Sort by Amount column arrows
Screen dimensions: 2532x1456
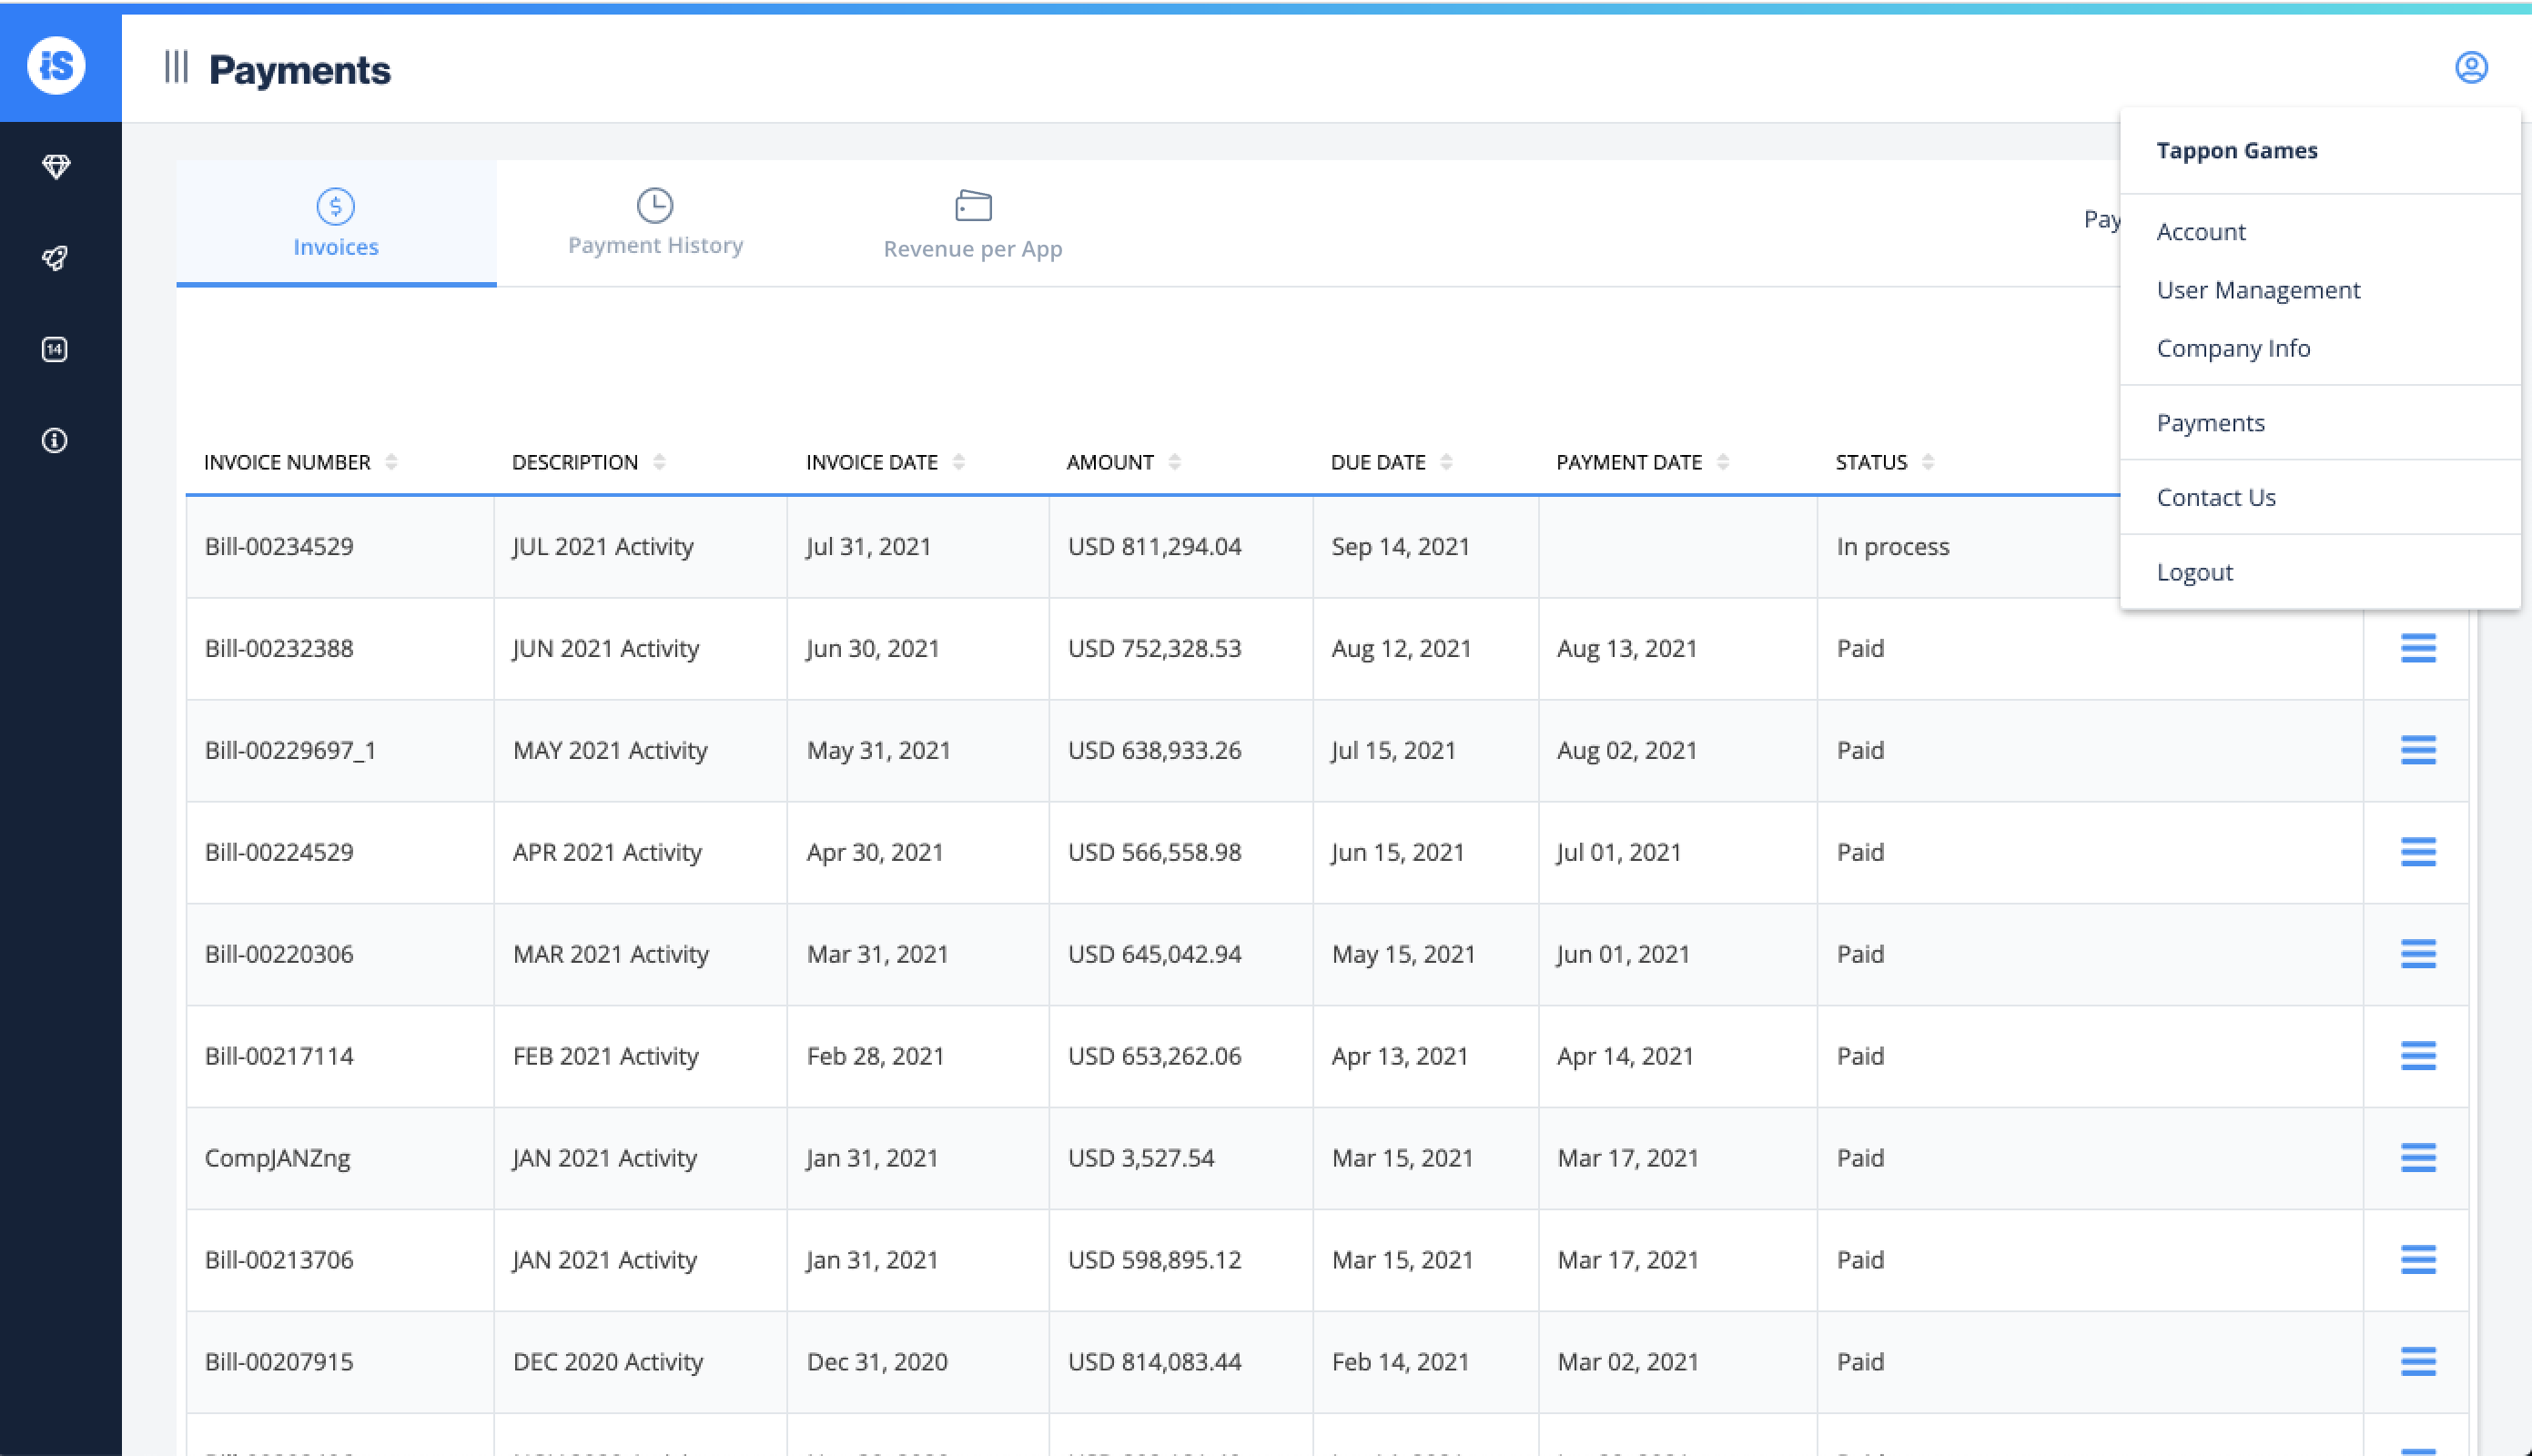point(1174,462)
